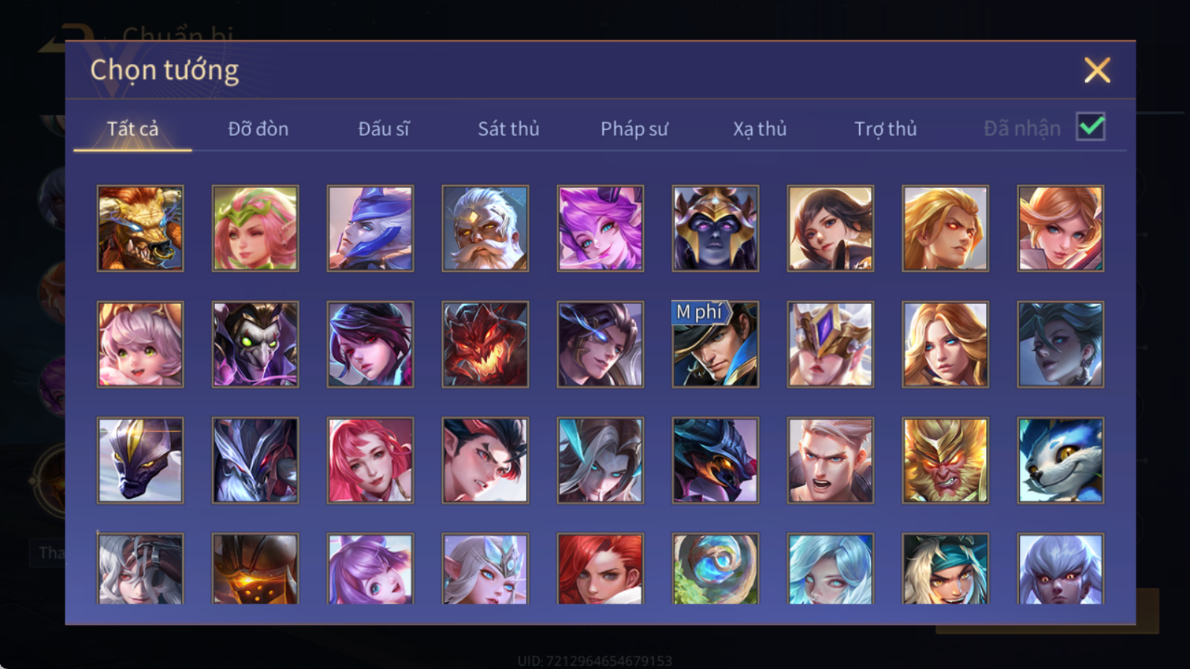The image size is (1190, 669).
Task: Choose the golden monkey king hero
Action: coord(946,460)
